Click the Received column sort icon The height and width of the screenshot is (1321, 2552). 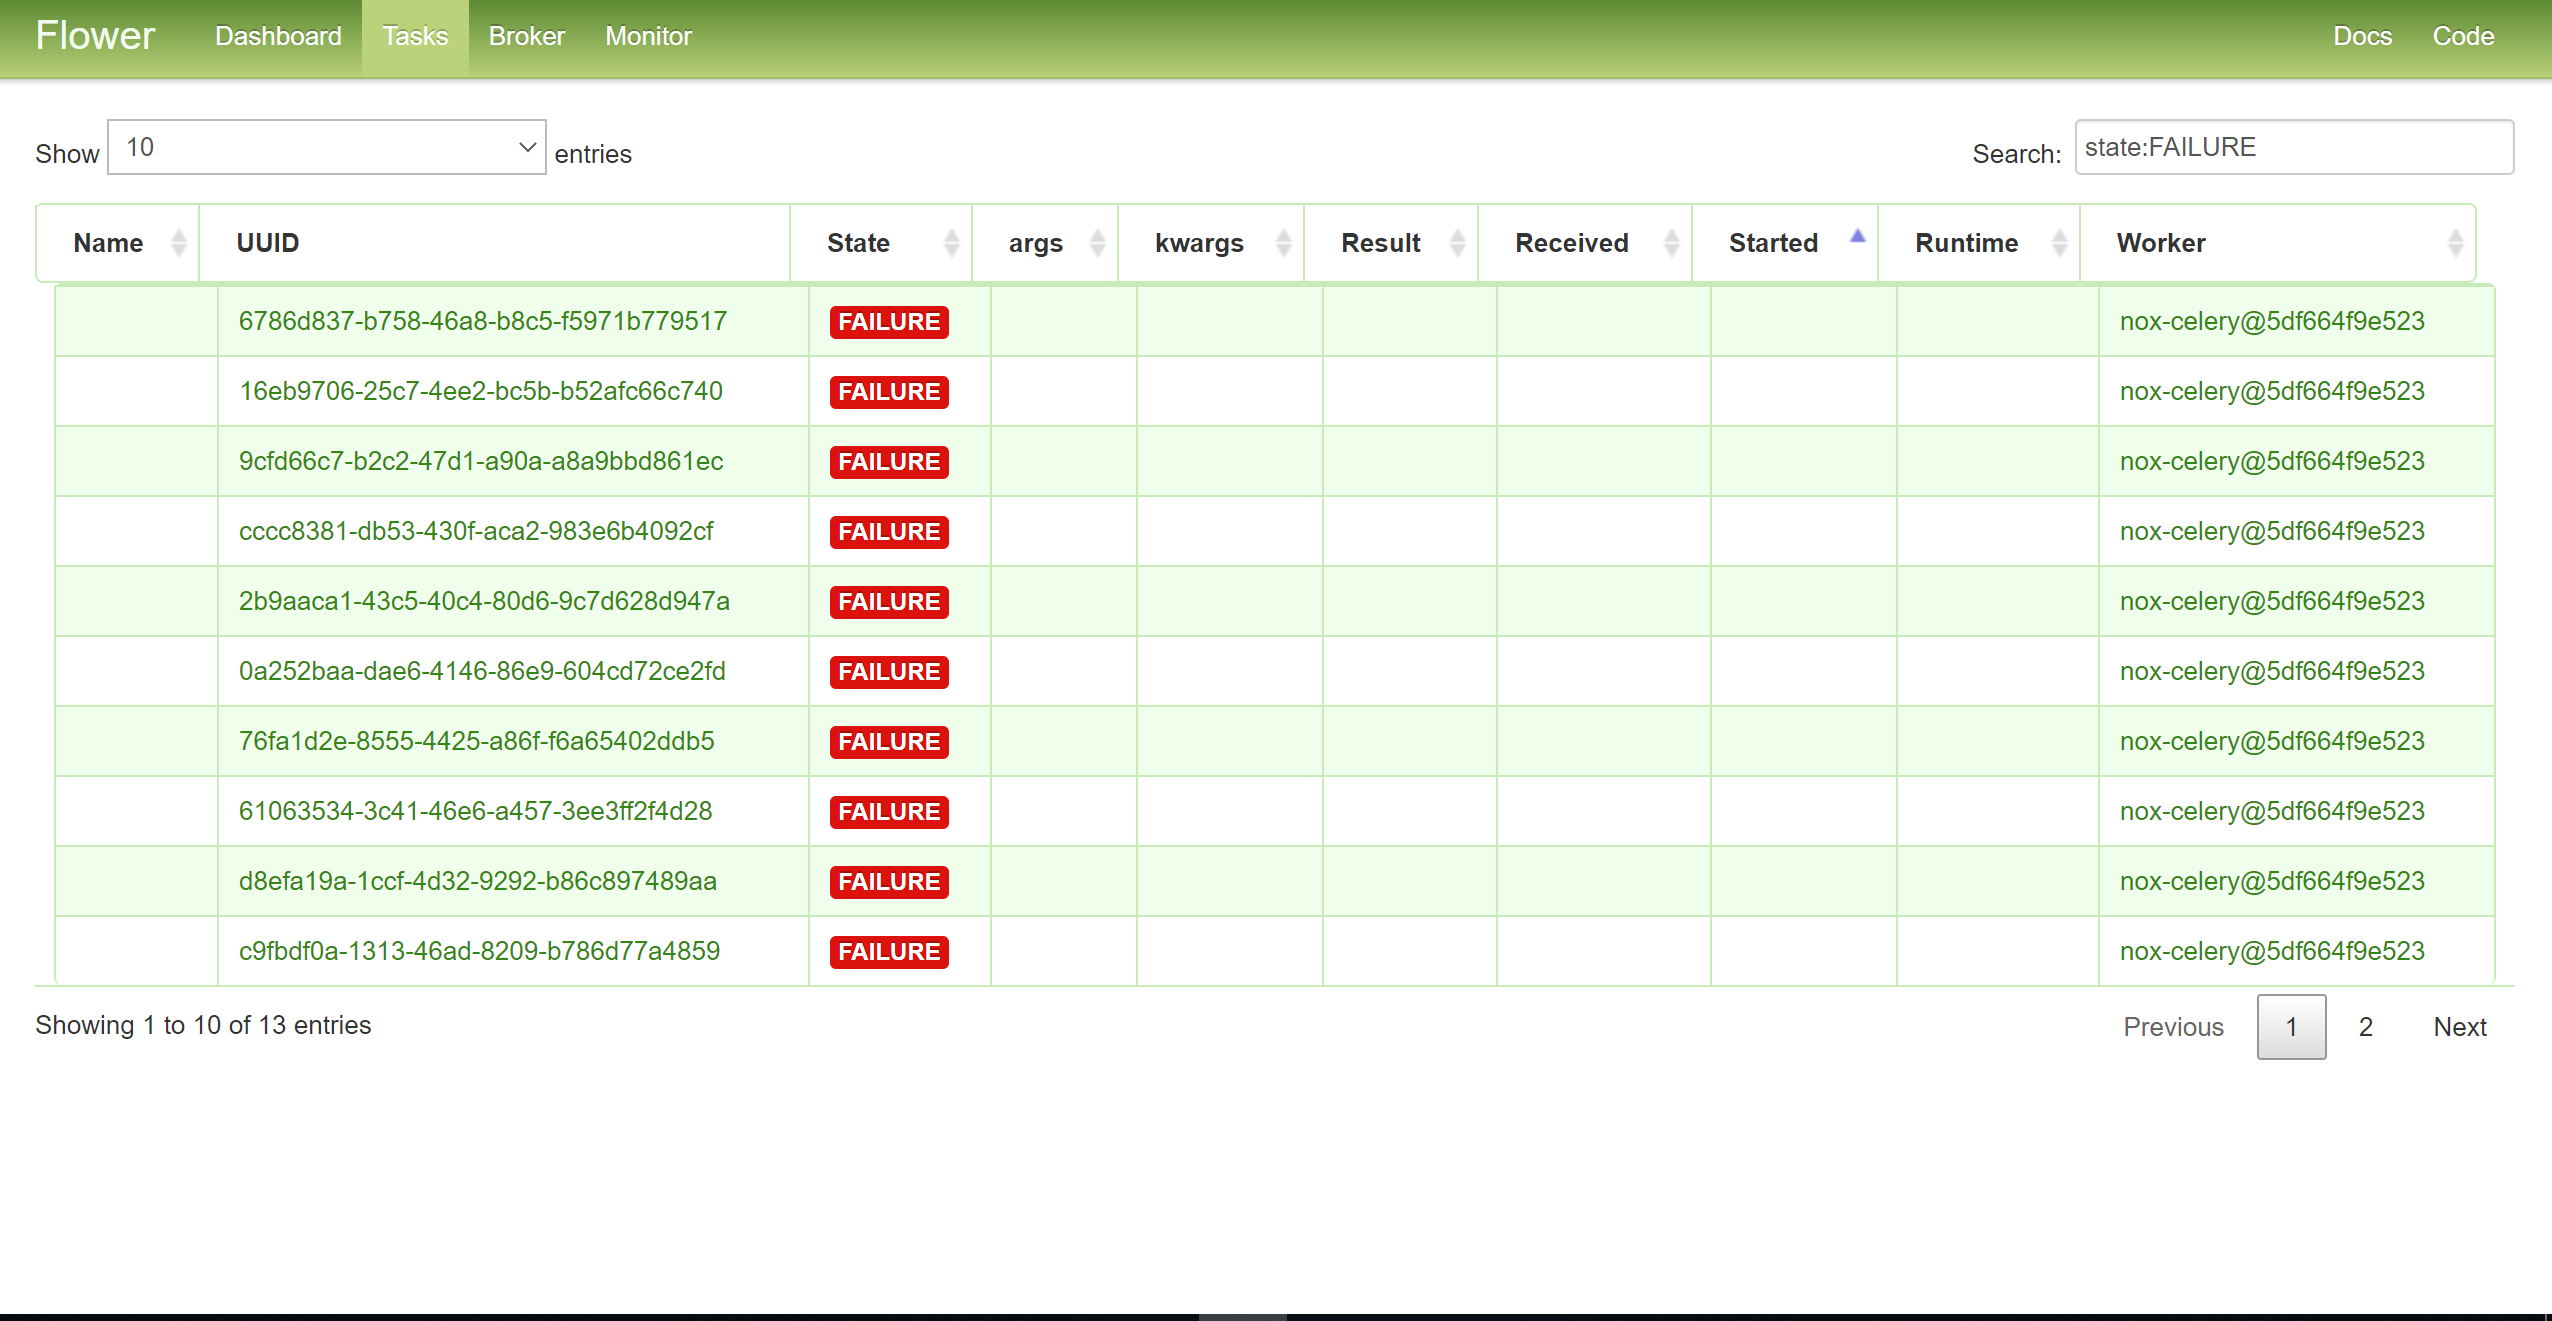1671,243
